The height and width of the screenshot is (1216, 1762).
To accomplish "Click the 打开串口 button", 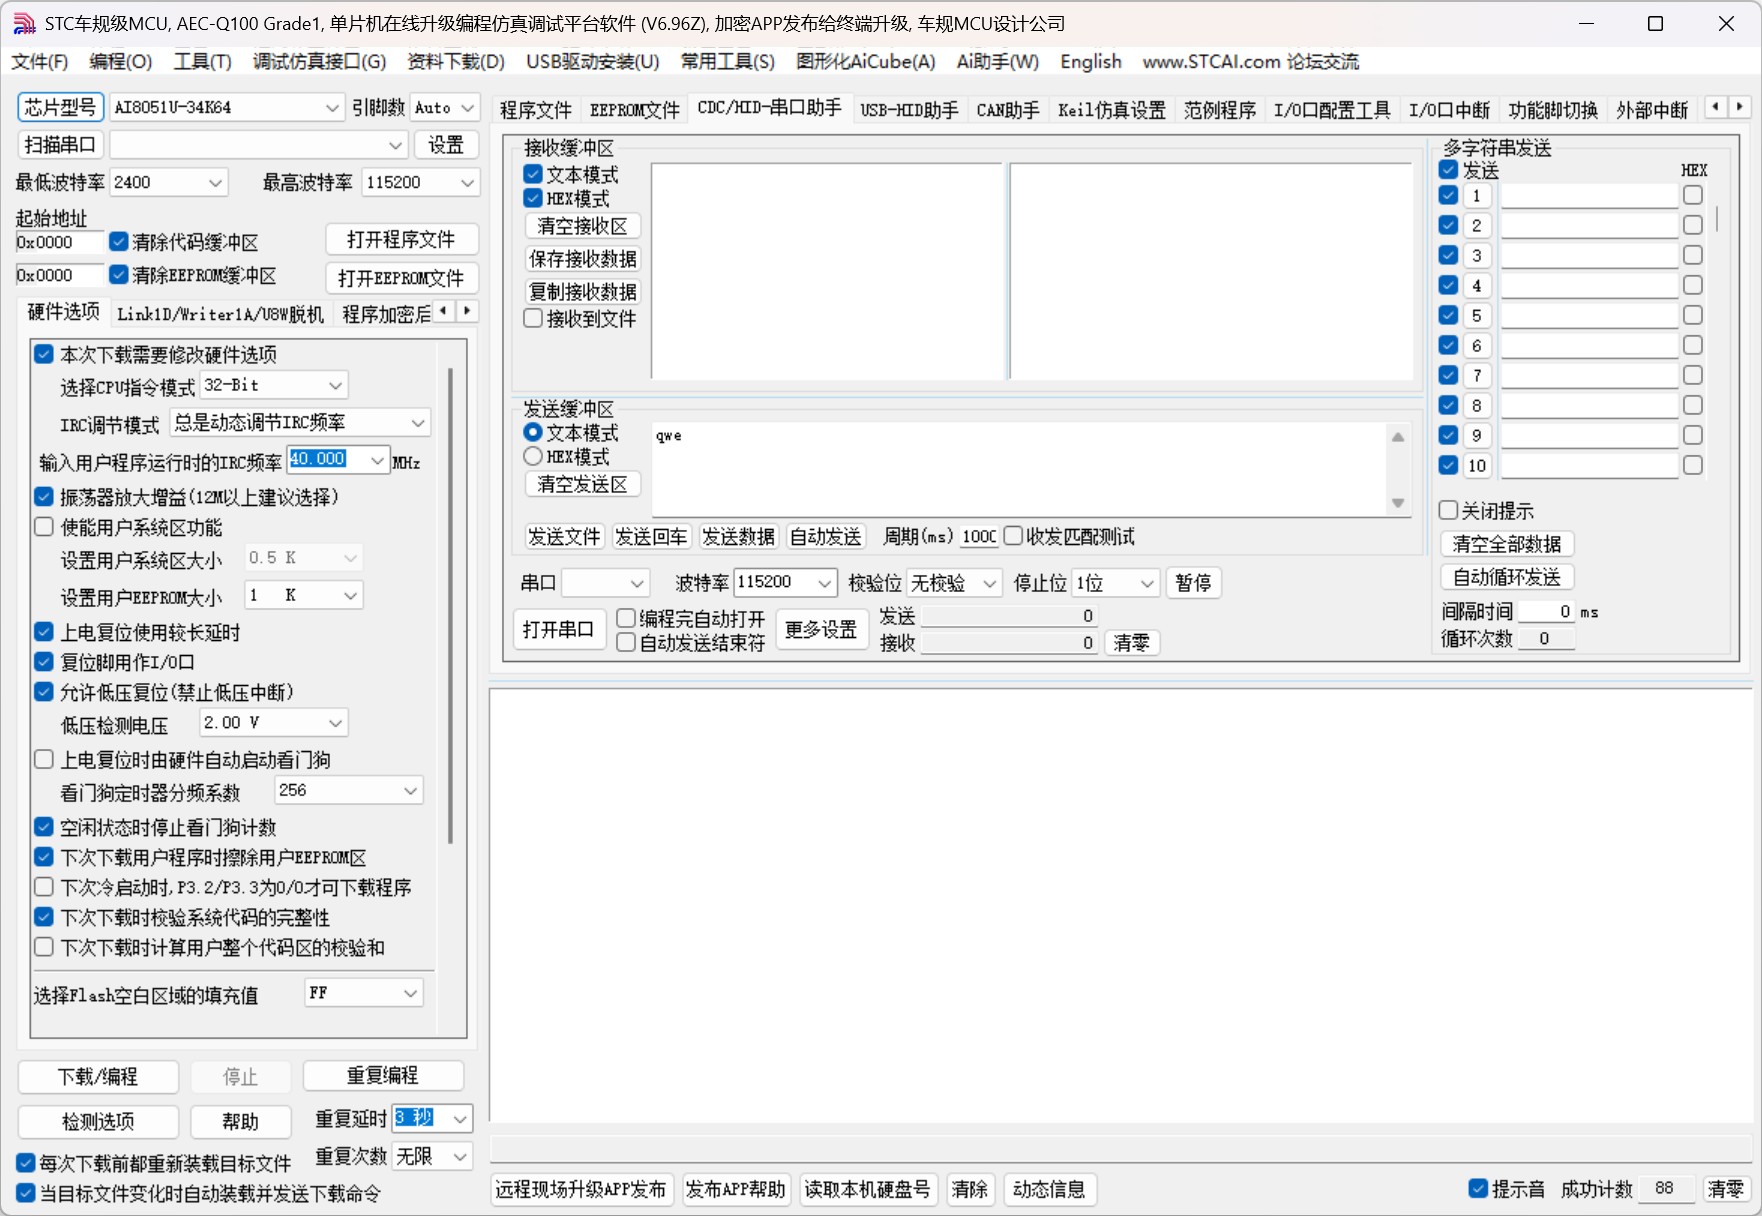I will (x=558, y=629).
